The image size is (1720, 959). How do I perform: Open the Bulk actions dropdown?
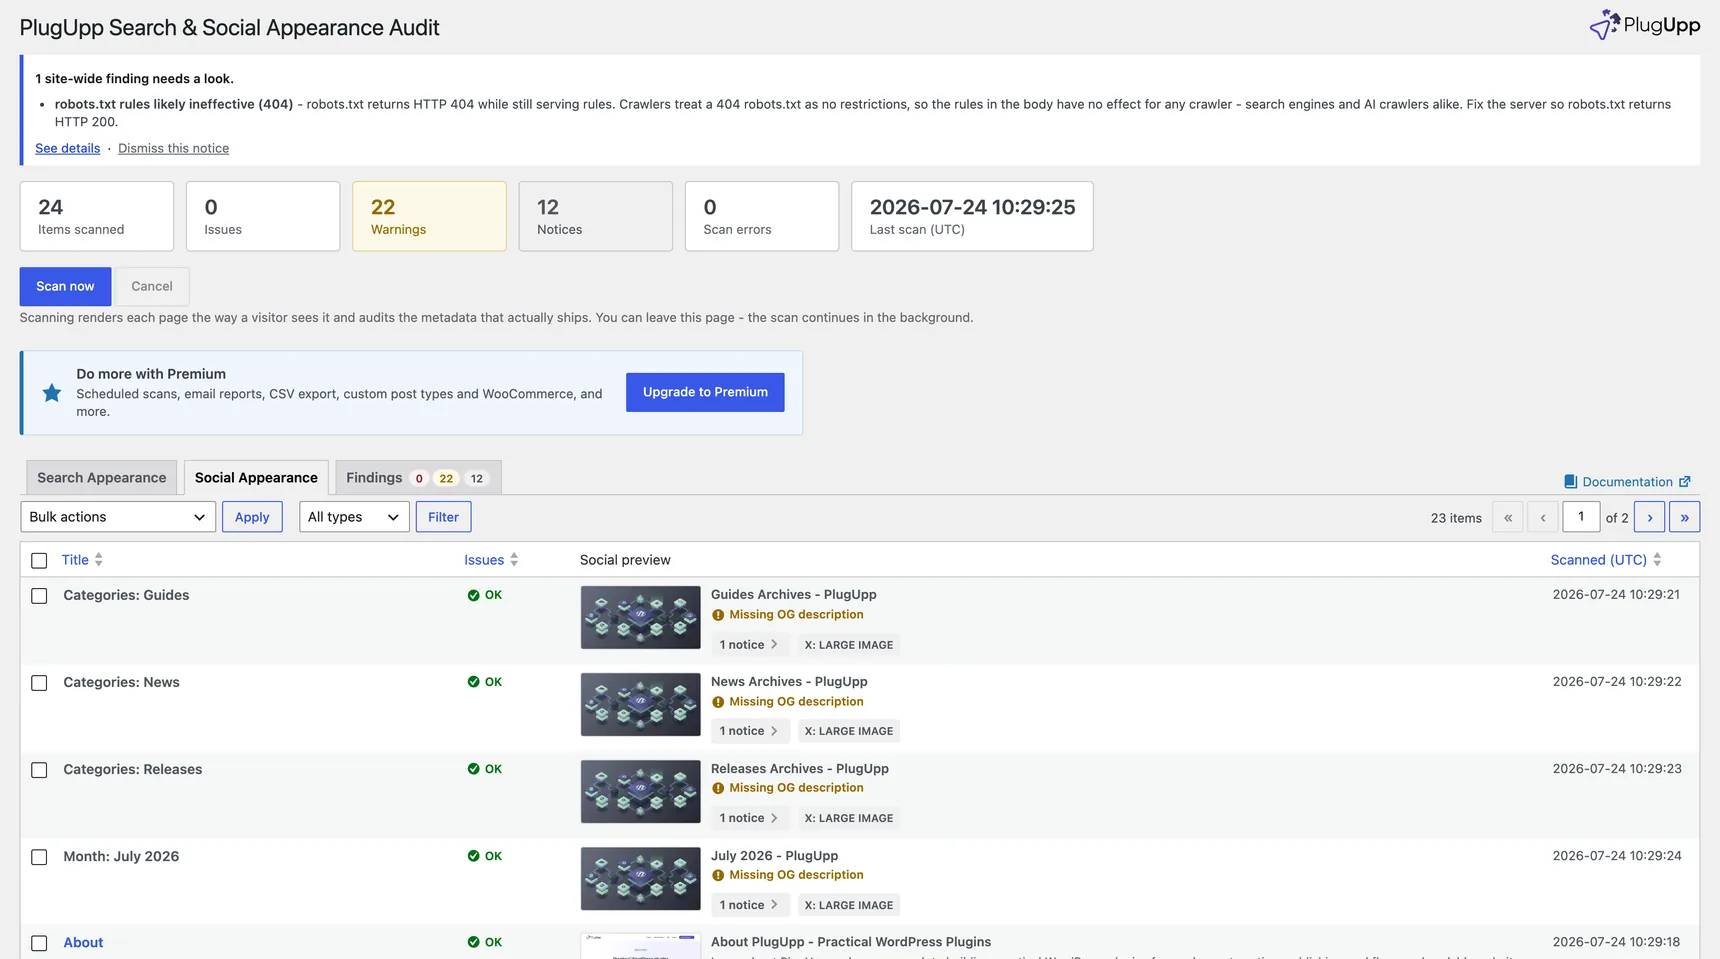(118, 517)
